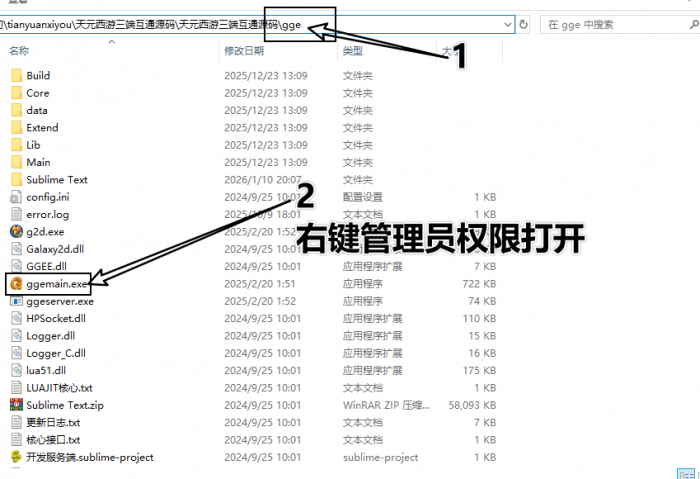Click the LUAJIT核心.txt file icon

(16, 388)
